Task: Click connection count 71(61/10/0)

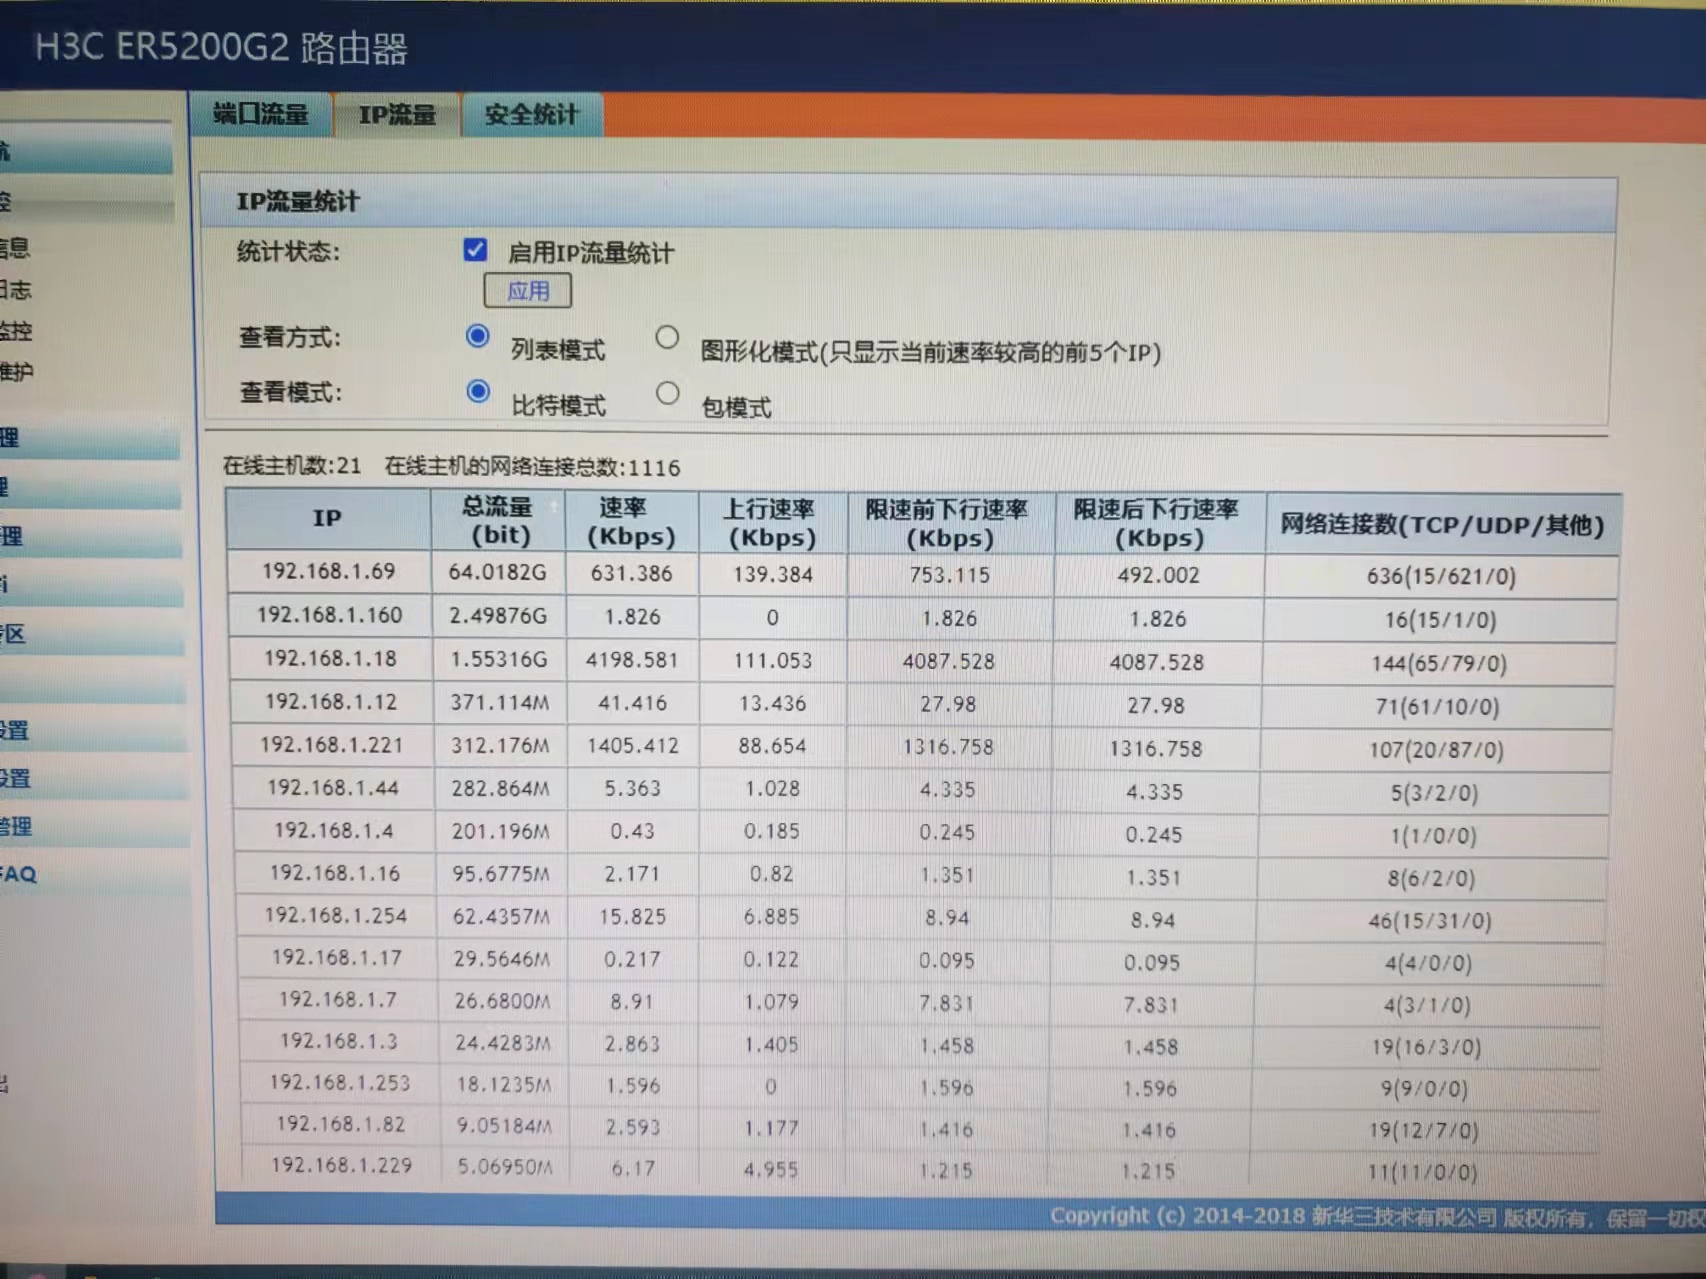Action: point(1437,707)
